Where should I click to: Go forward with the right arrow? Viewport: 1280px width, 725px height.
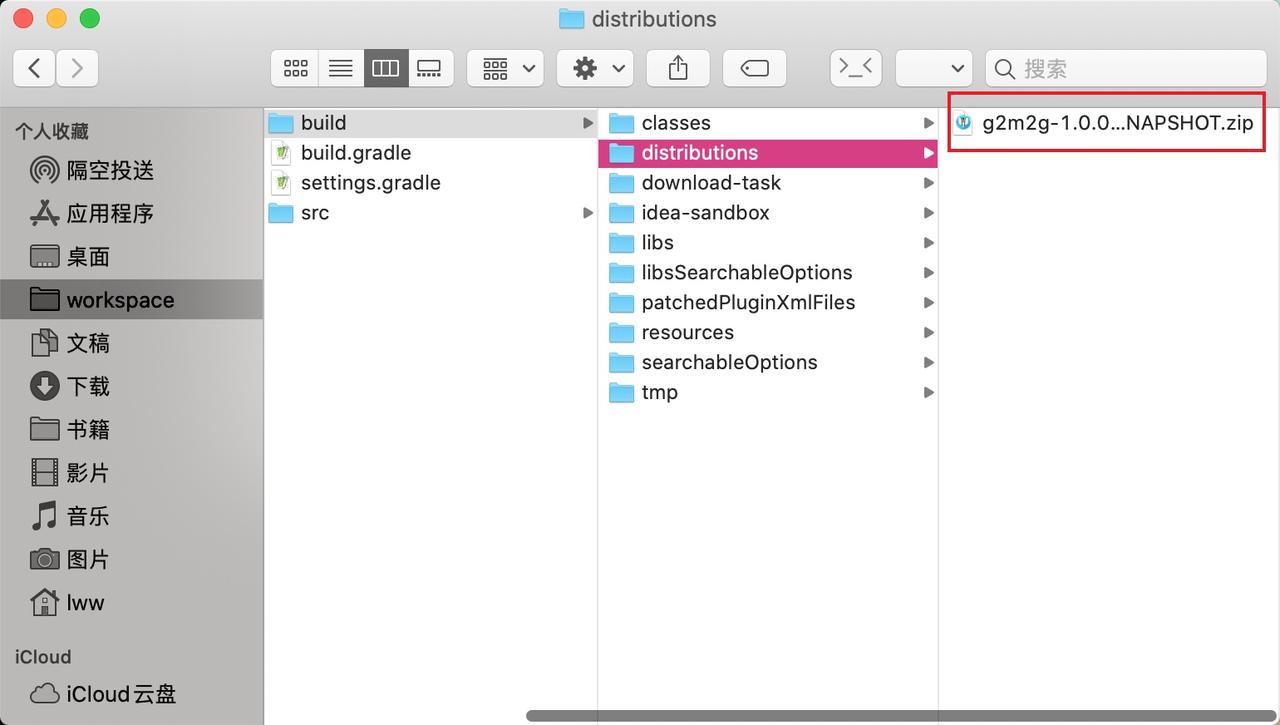click(77, 68)
